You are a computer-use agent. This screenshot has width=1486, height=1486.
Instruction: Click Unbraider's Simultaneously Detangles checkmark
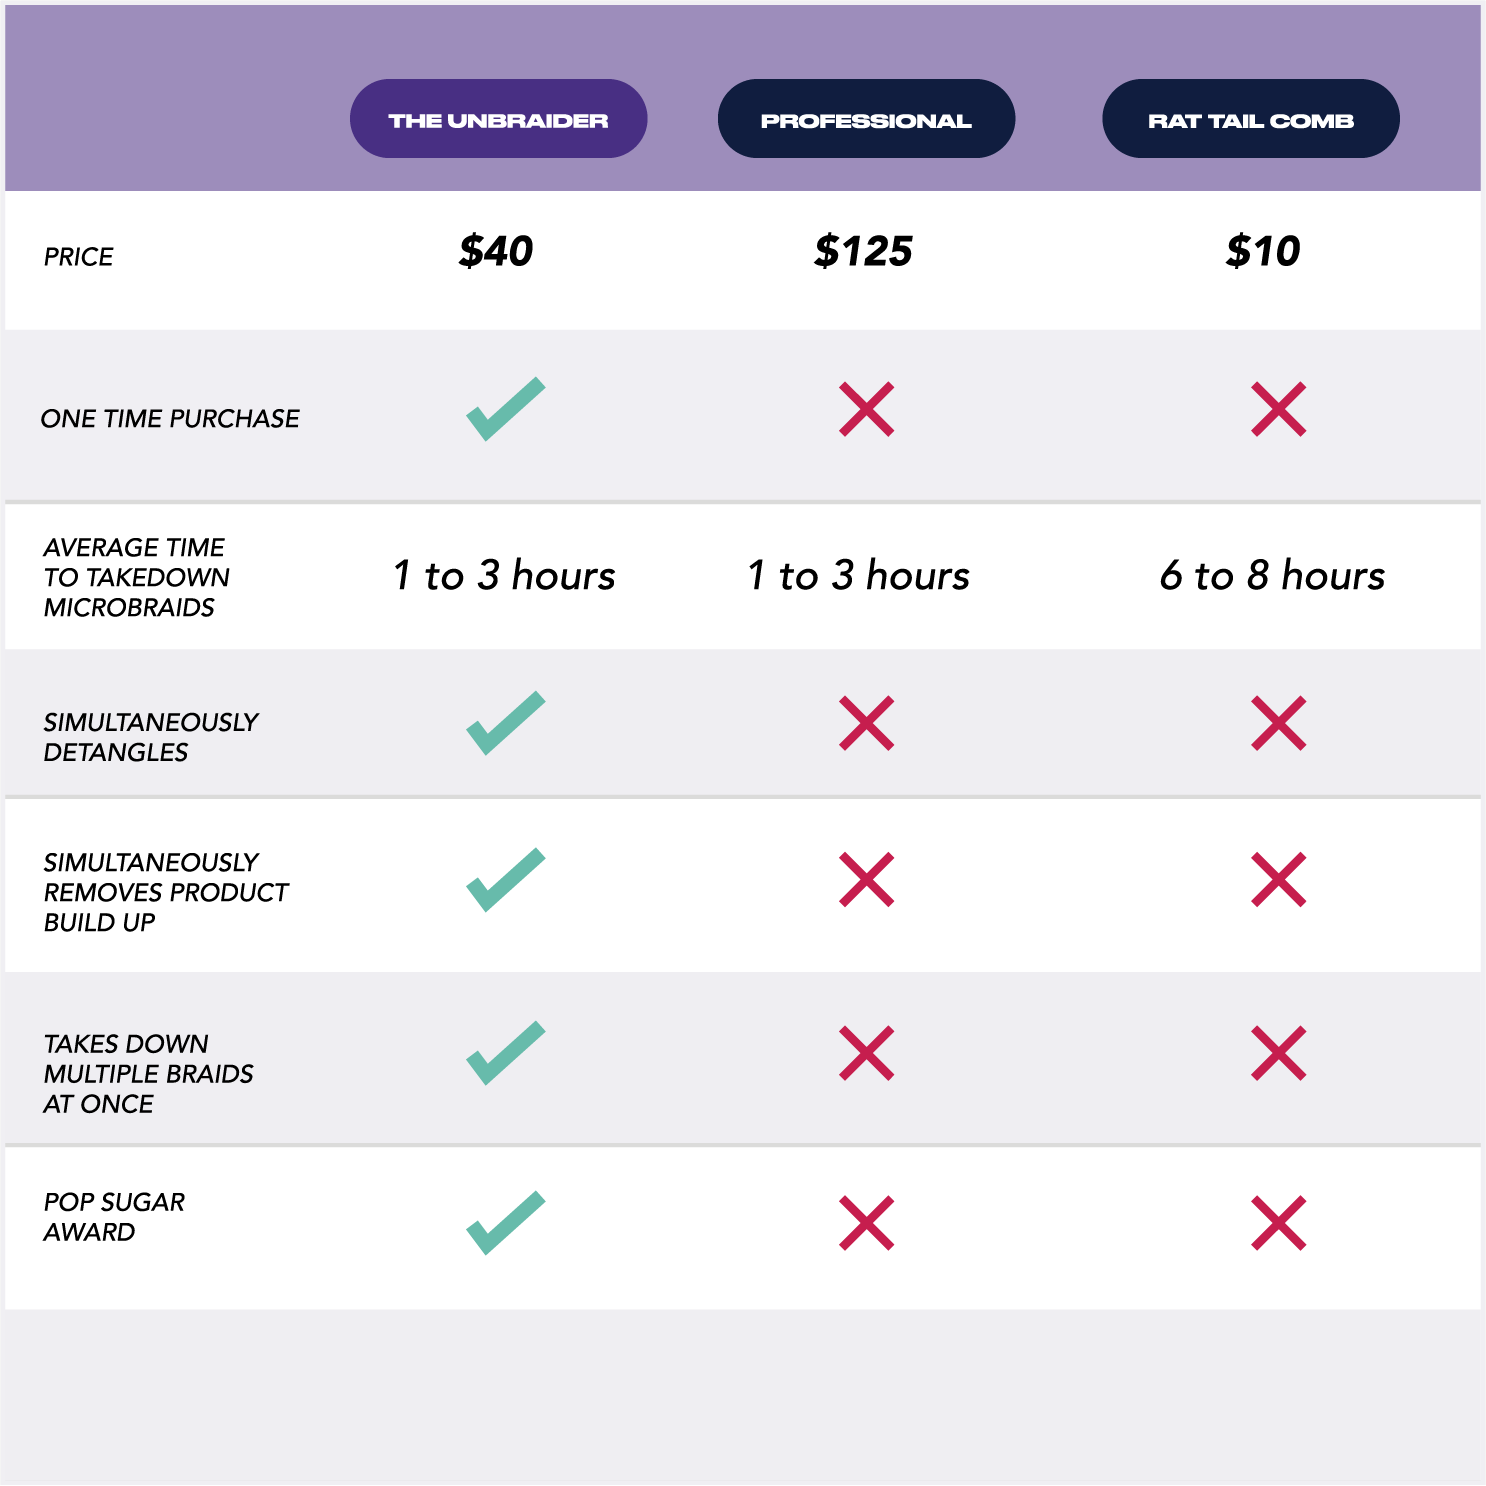[505, 723]
